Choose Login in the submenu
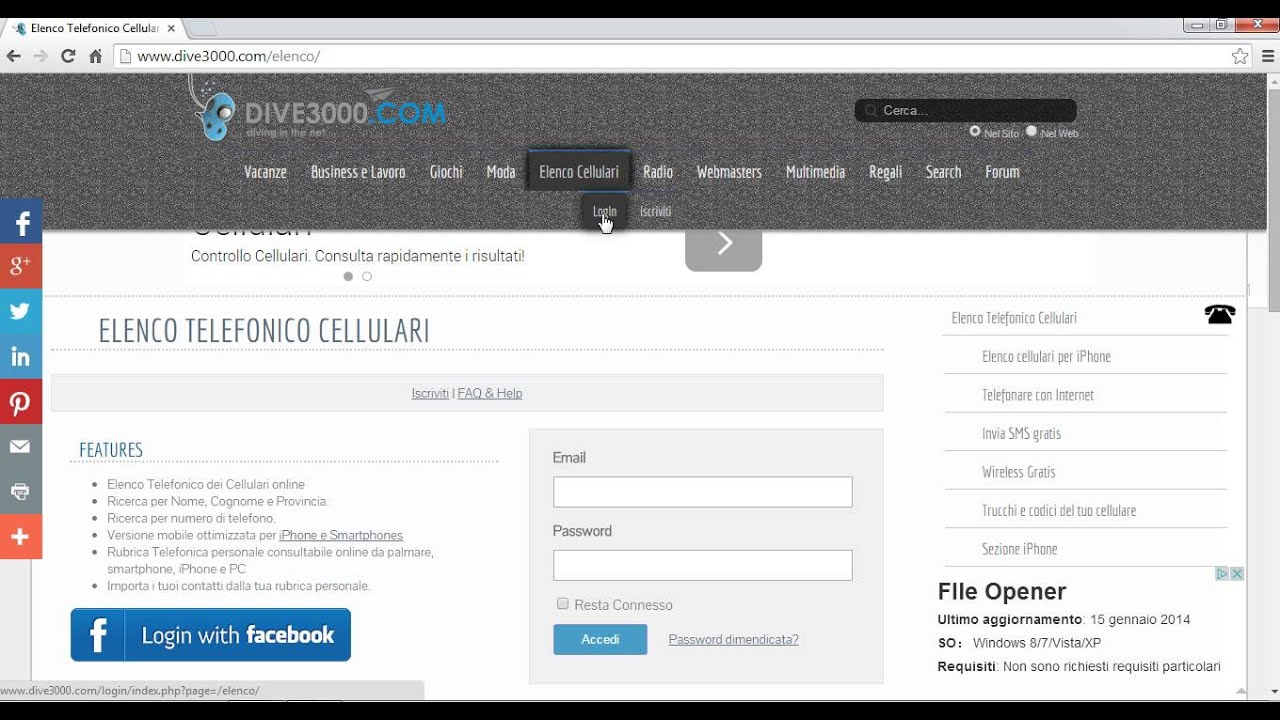This screenshot has height=720, width=1280. [605, 212]
